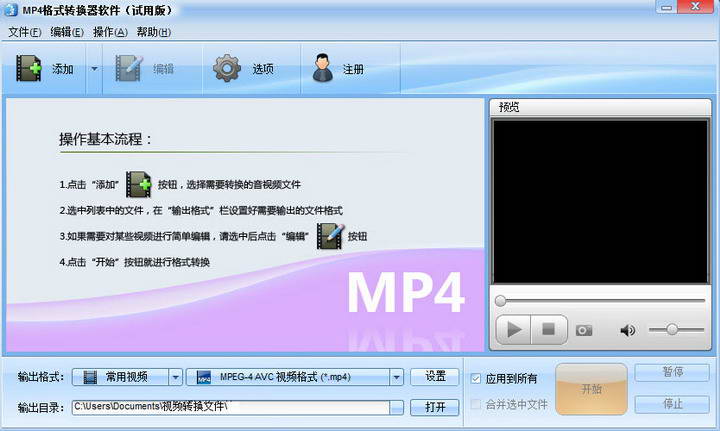
Task: Click the 打开 output folder button
Action: point(435,407)
